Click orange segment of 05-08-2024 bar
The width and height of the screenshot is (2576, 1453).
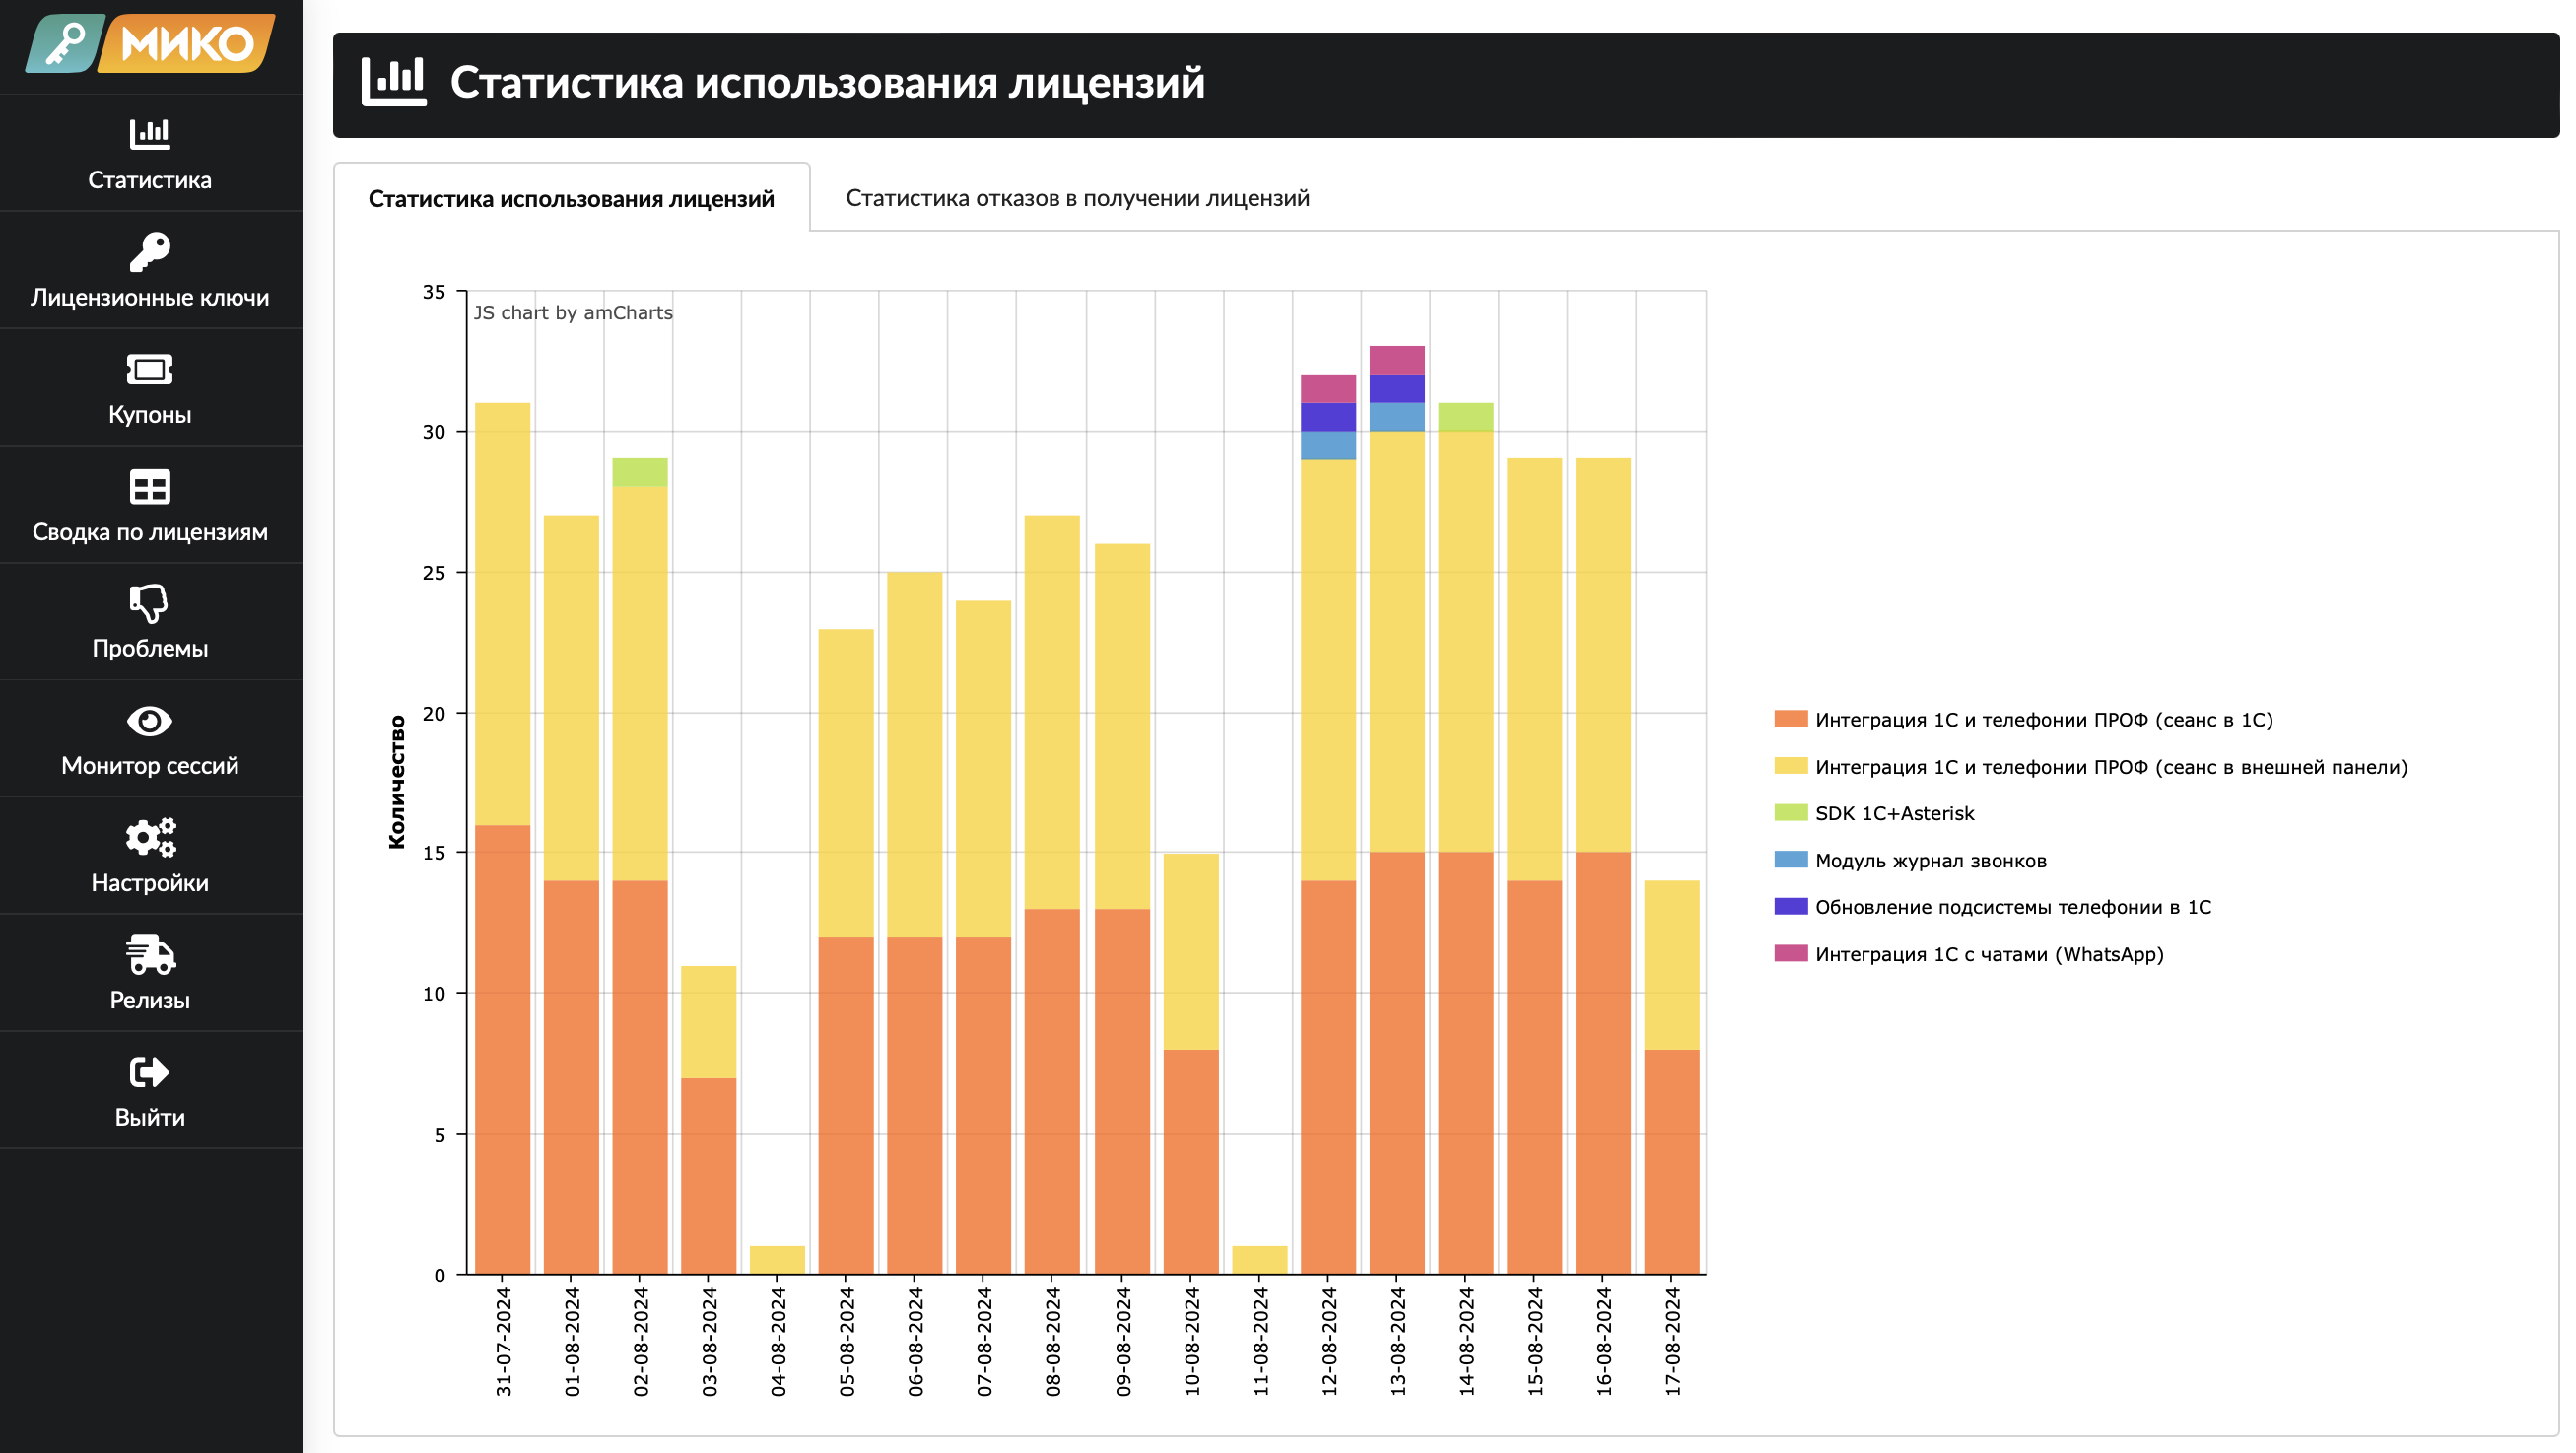click(x=846, y=1106)
